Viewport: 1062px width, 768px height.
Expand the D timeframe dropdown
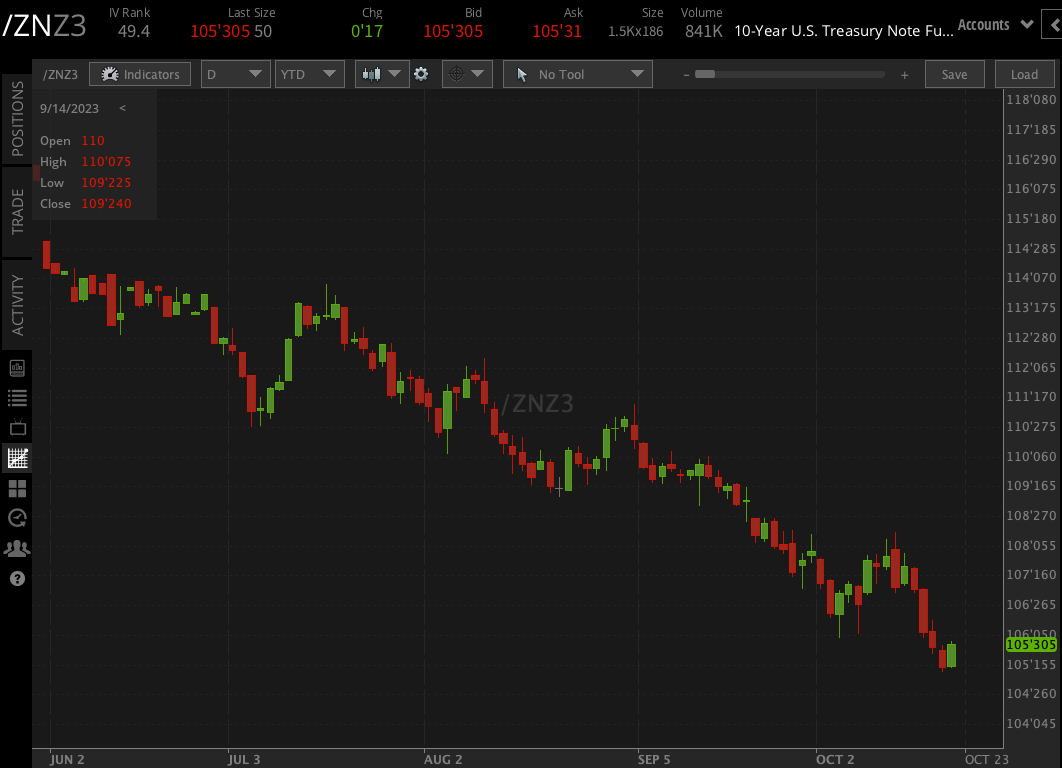(x=235, y=74)
